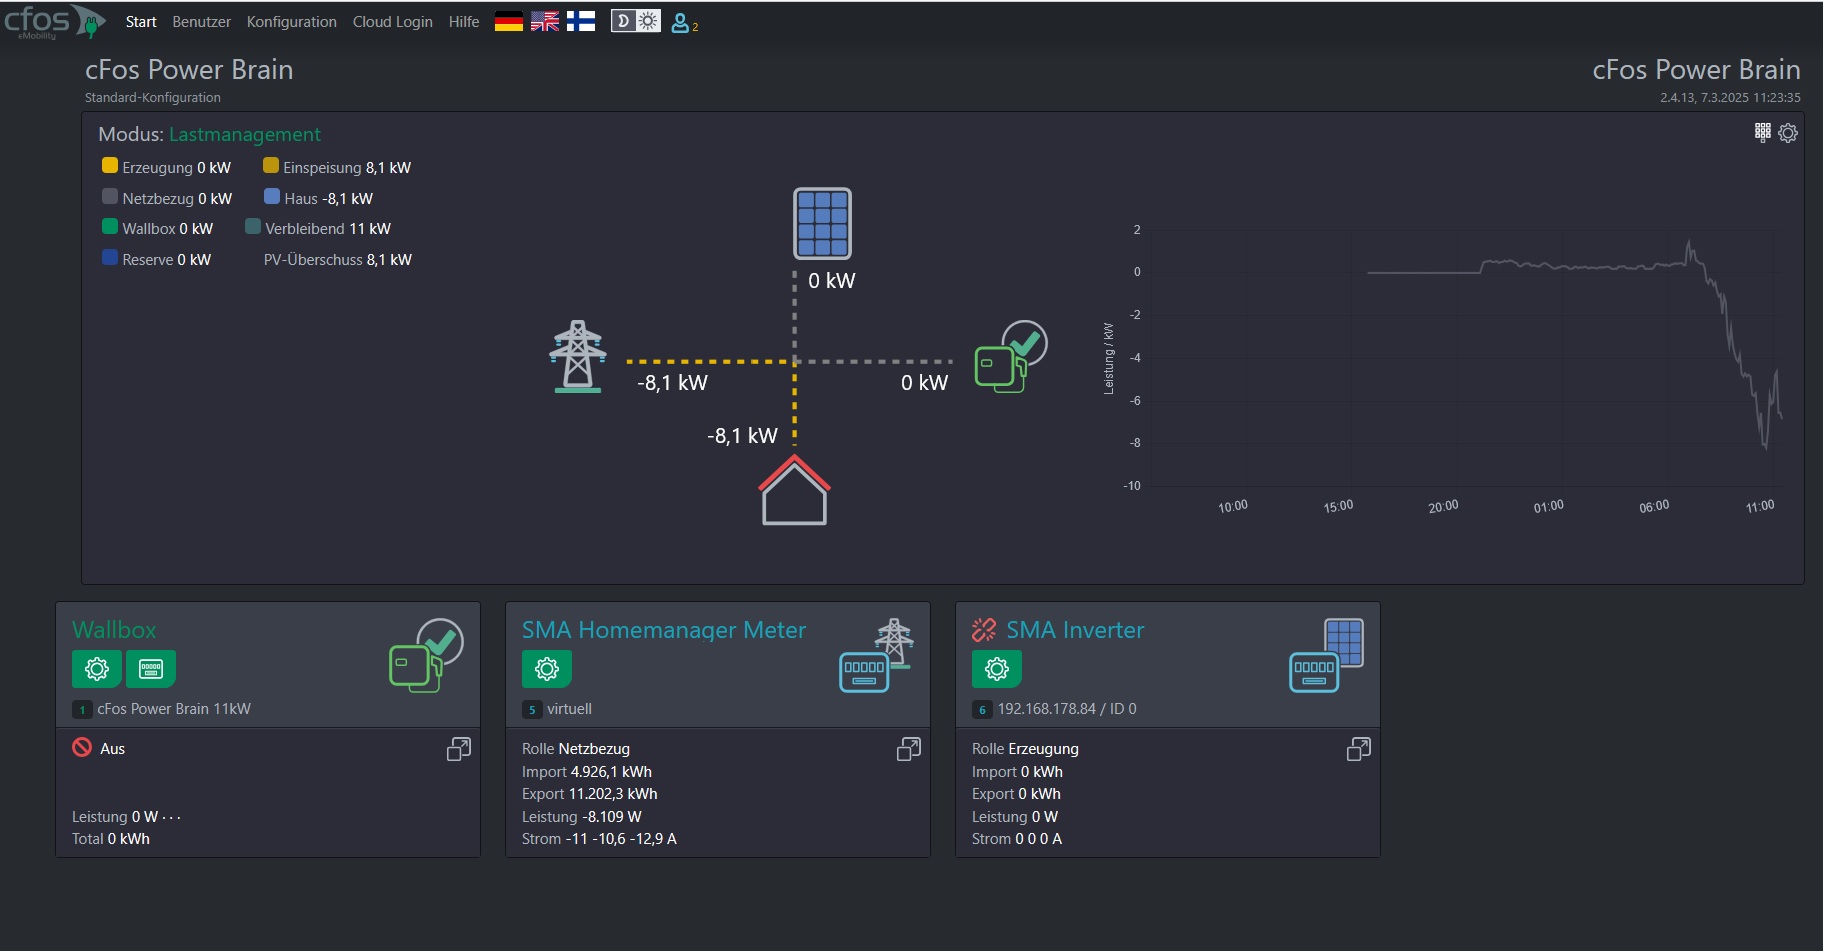The image size is (1823, 951).
Task: Click 'Strom -11 -10,6 -12,9 A' text
Action: (599, 839)
